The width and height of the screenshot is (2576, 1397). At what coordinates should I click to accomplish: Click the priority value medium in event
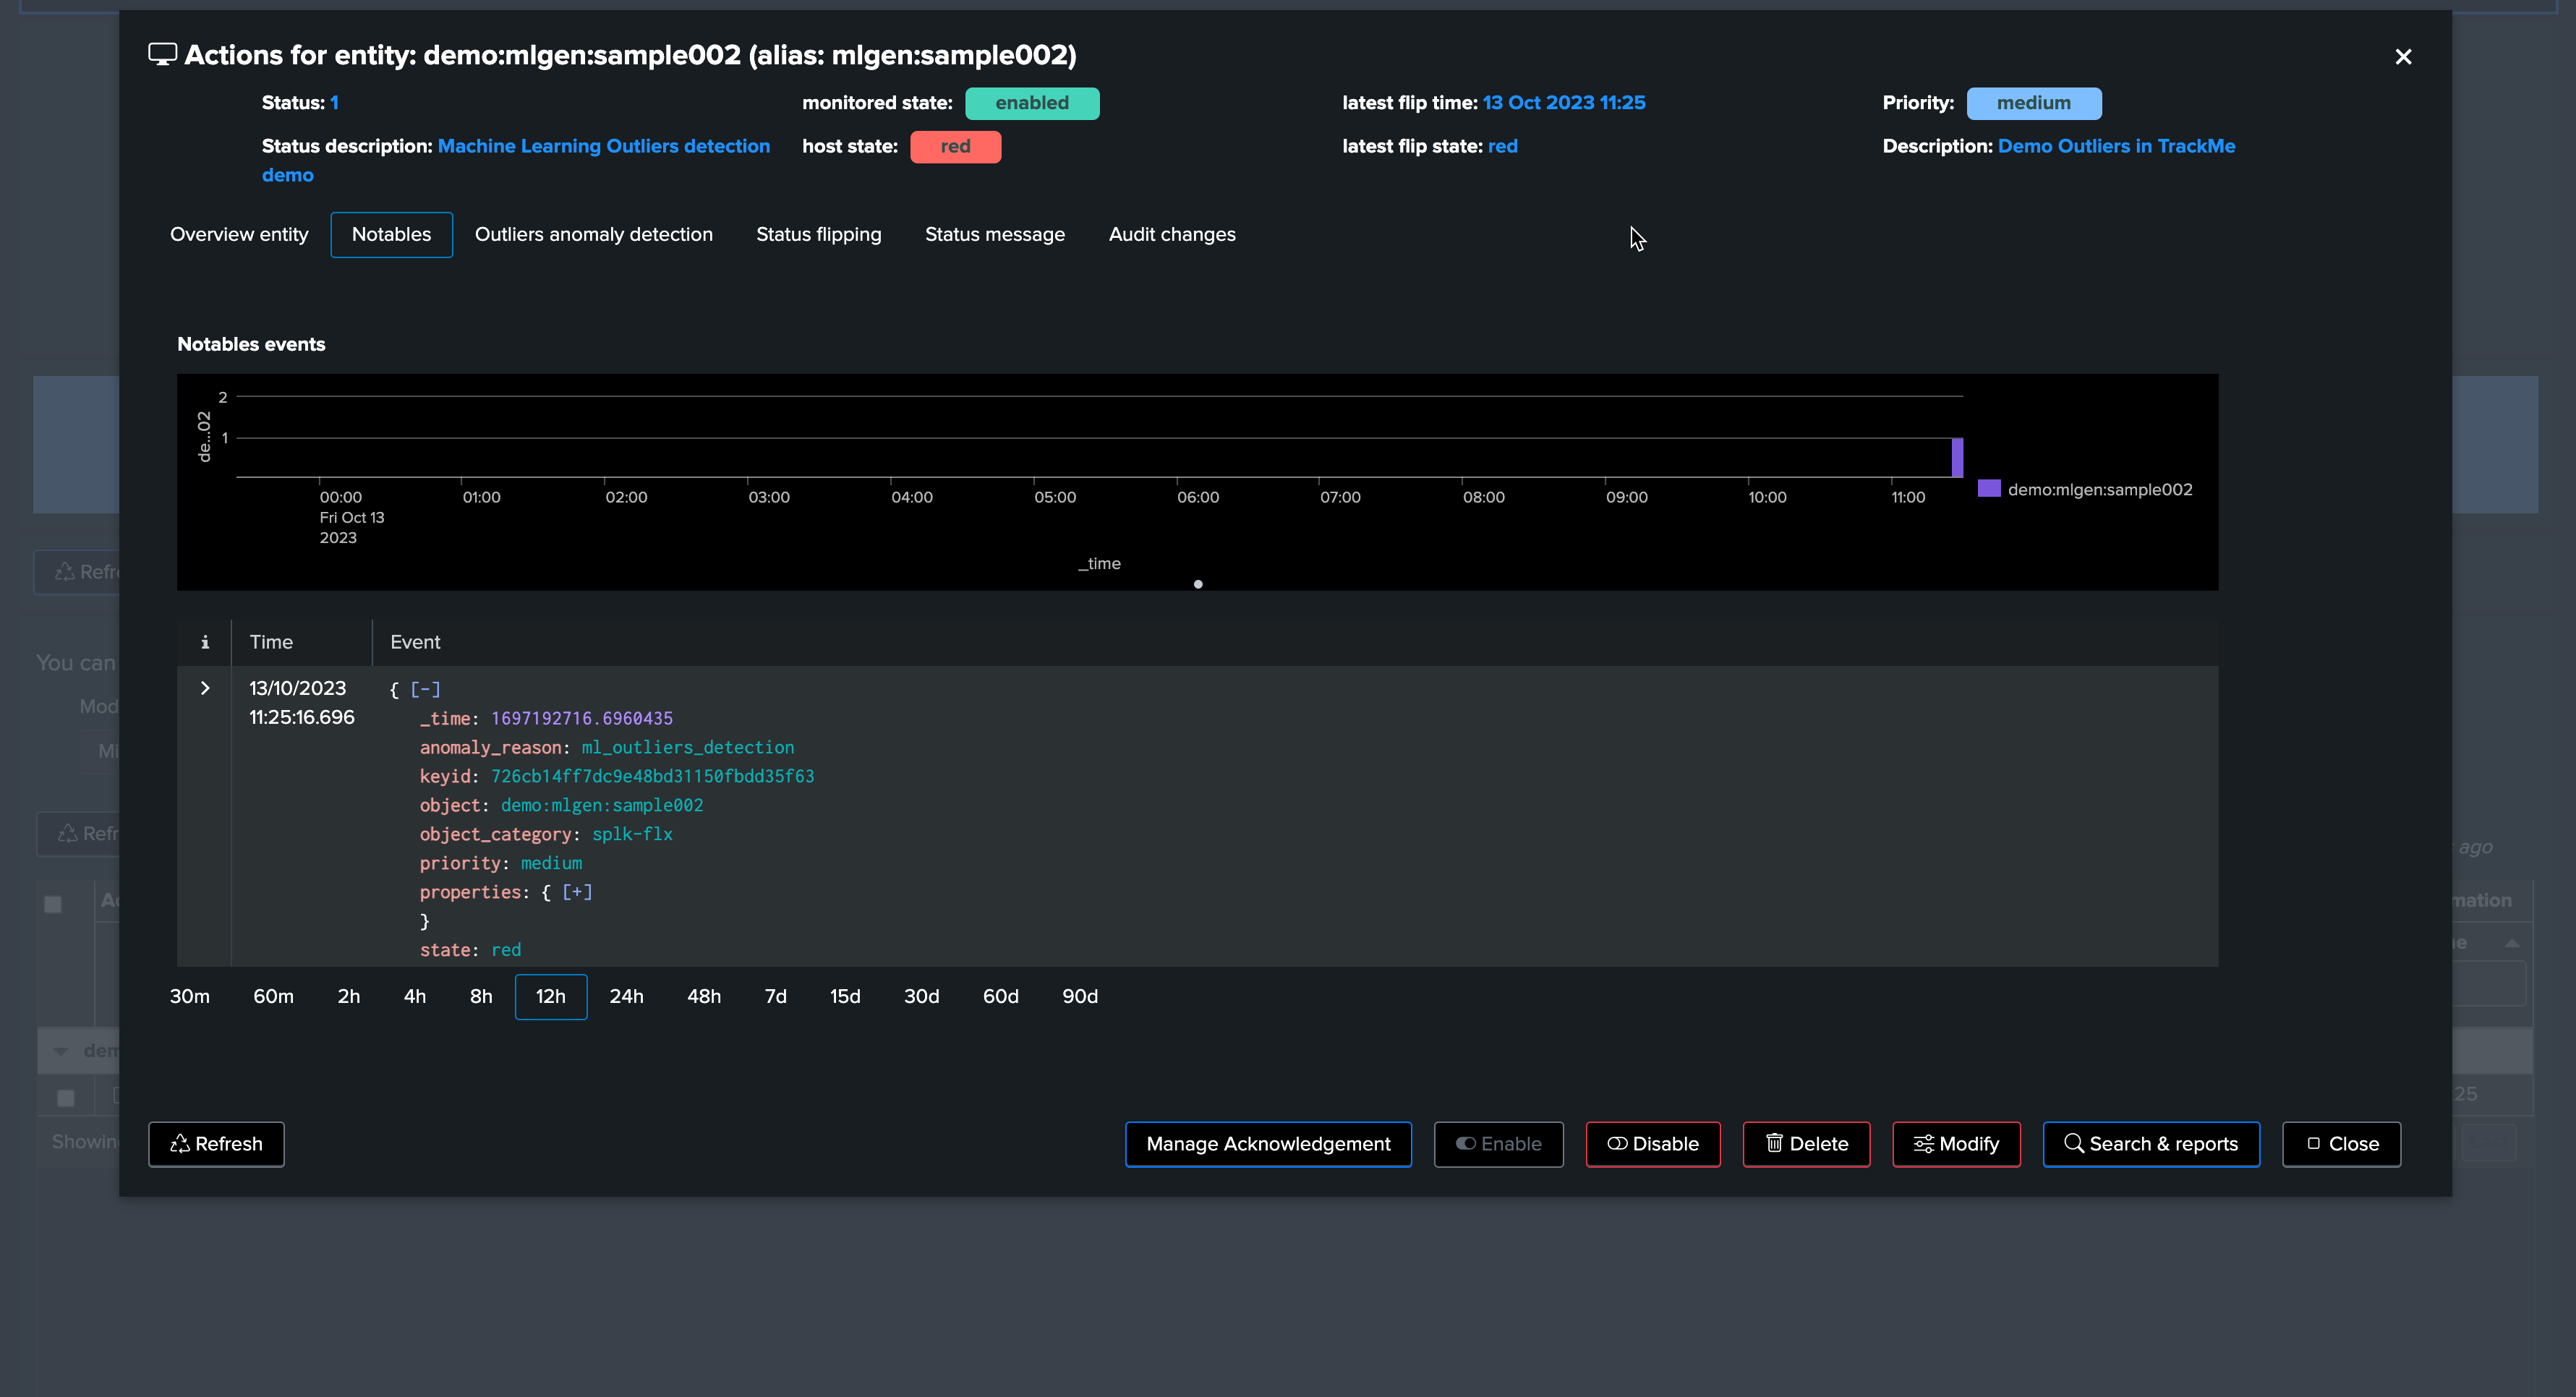point(551,863)
